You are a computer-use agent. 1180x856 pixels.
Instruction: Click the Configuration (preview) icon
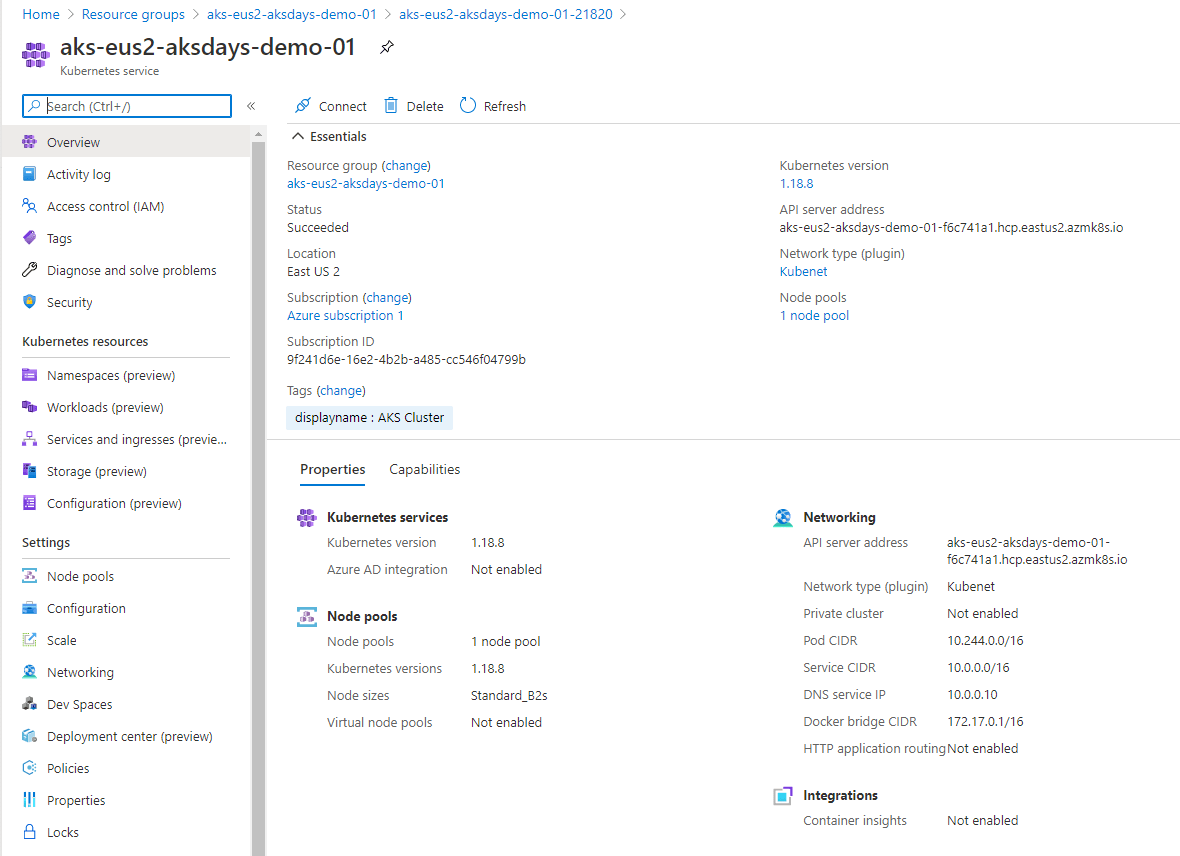click(x=29, y=503)
